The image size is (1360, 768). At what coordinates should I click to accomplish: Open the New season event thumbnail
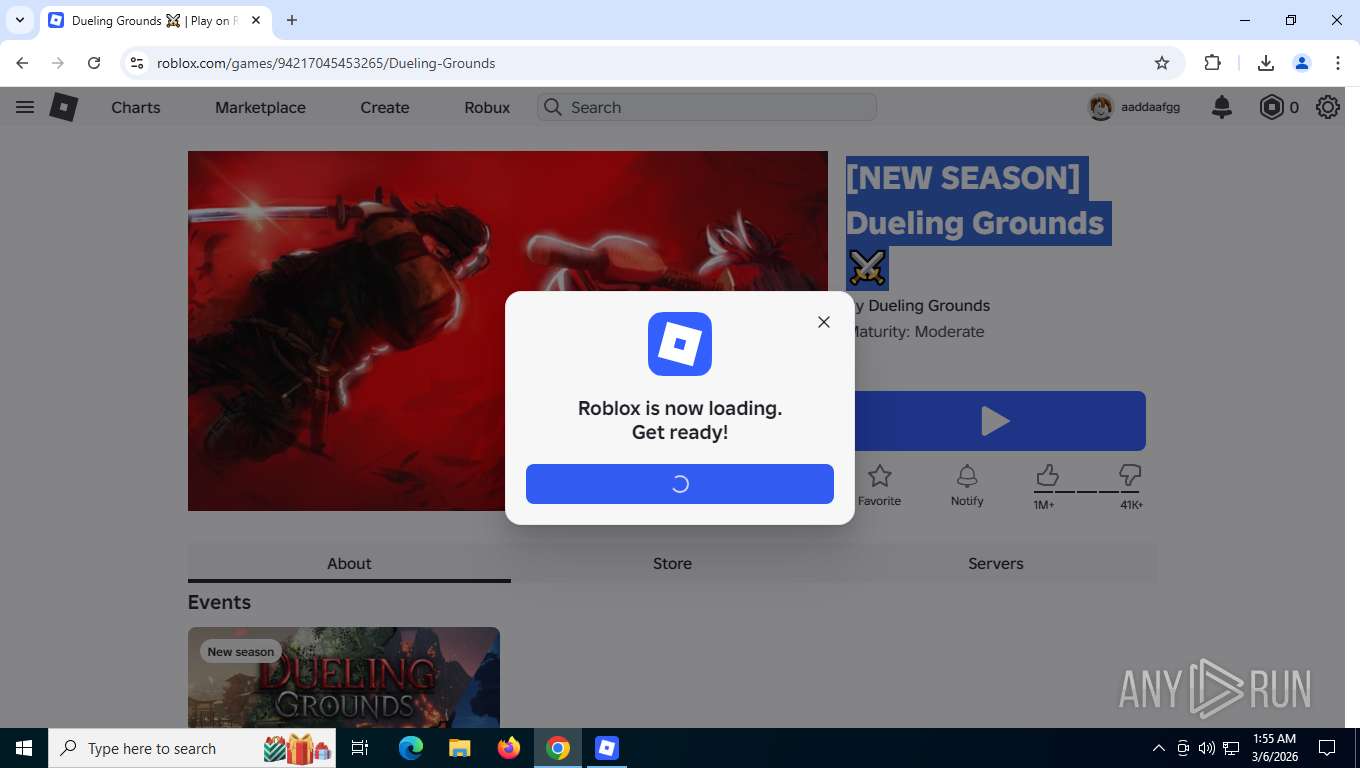[x=344, y=677]
